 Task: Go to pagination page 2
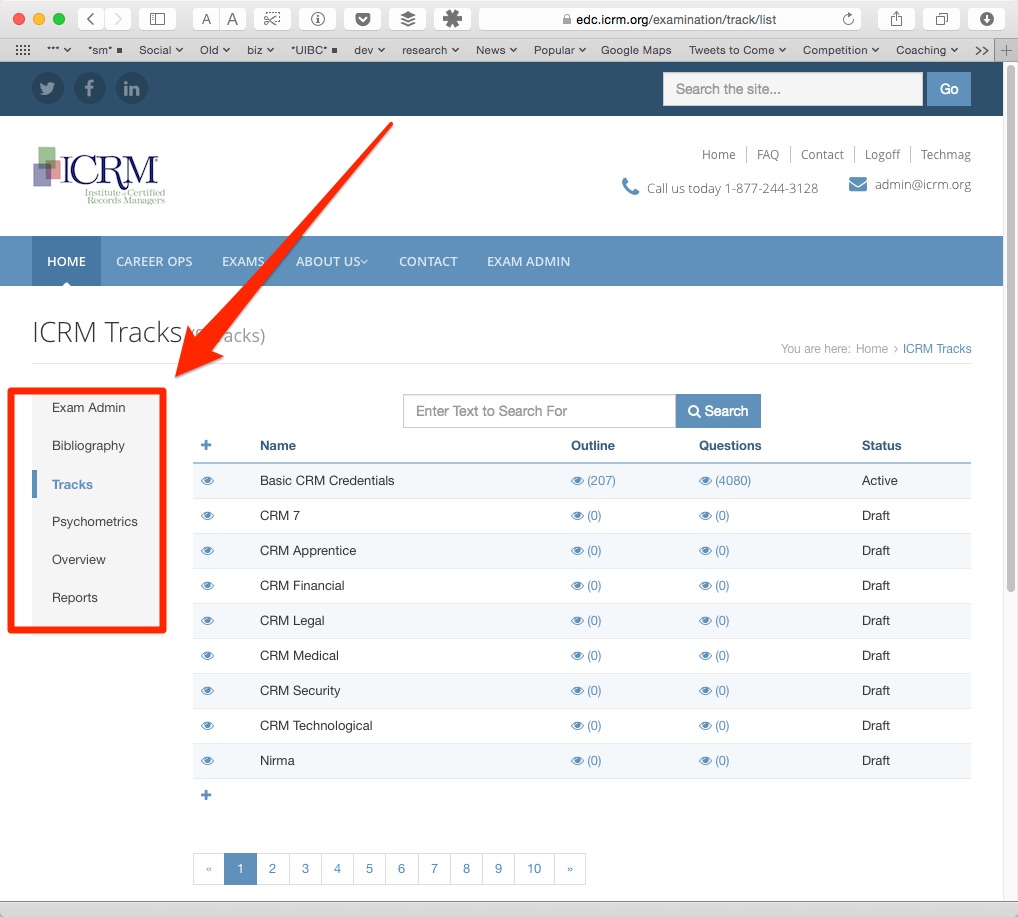(x=273, y=869)
